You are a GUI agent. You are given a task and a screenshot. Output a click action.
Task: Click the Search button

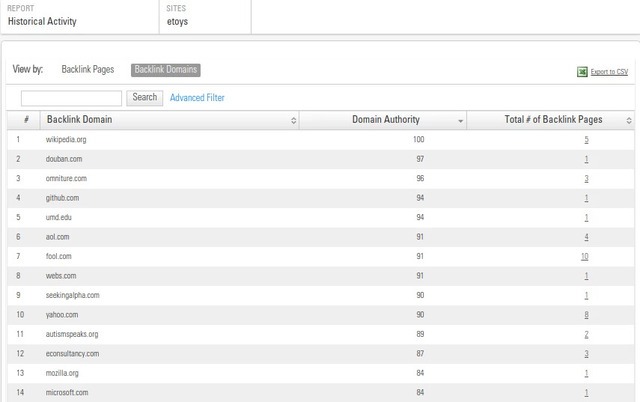tap(144, 98)
